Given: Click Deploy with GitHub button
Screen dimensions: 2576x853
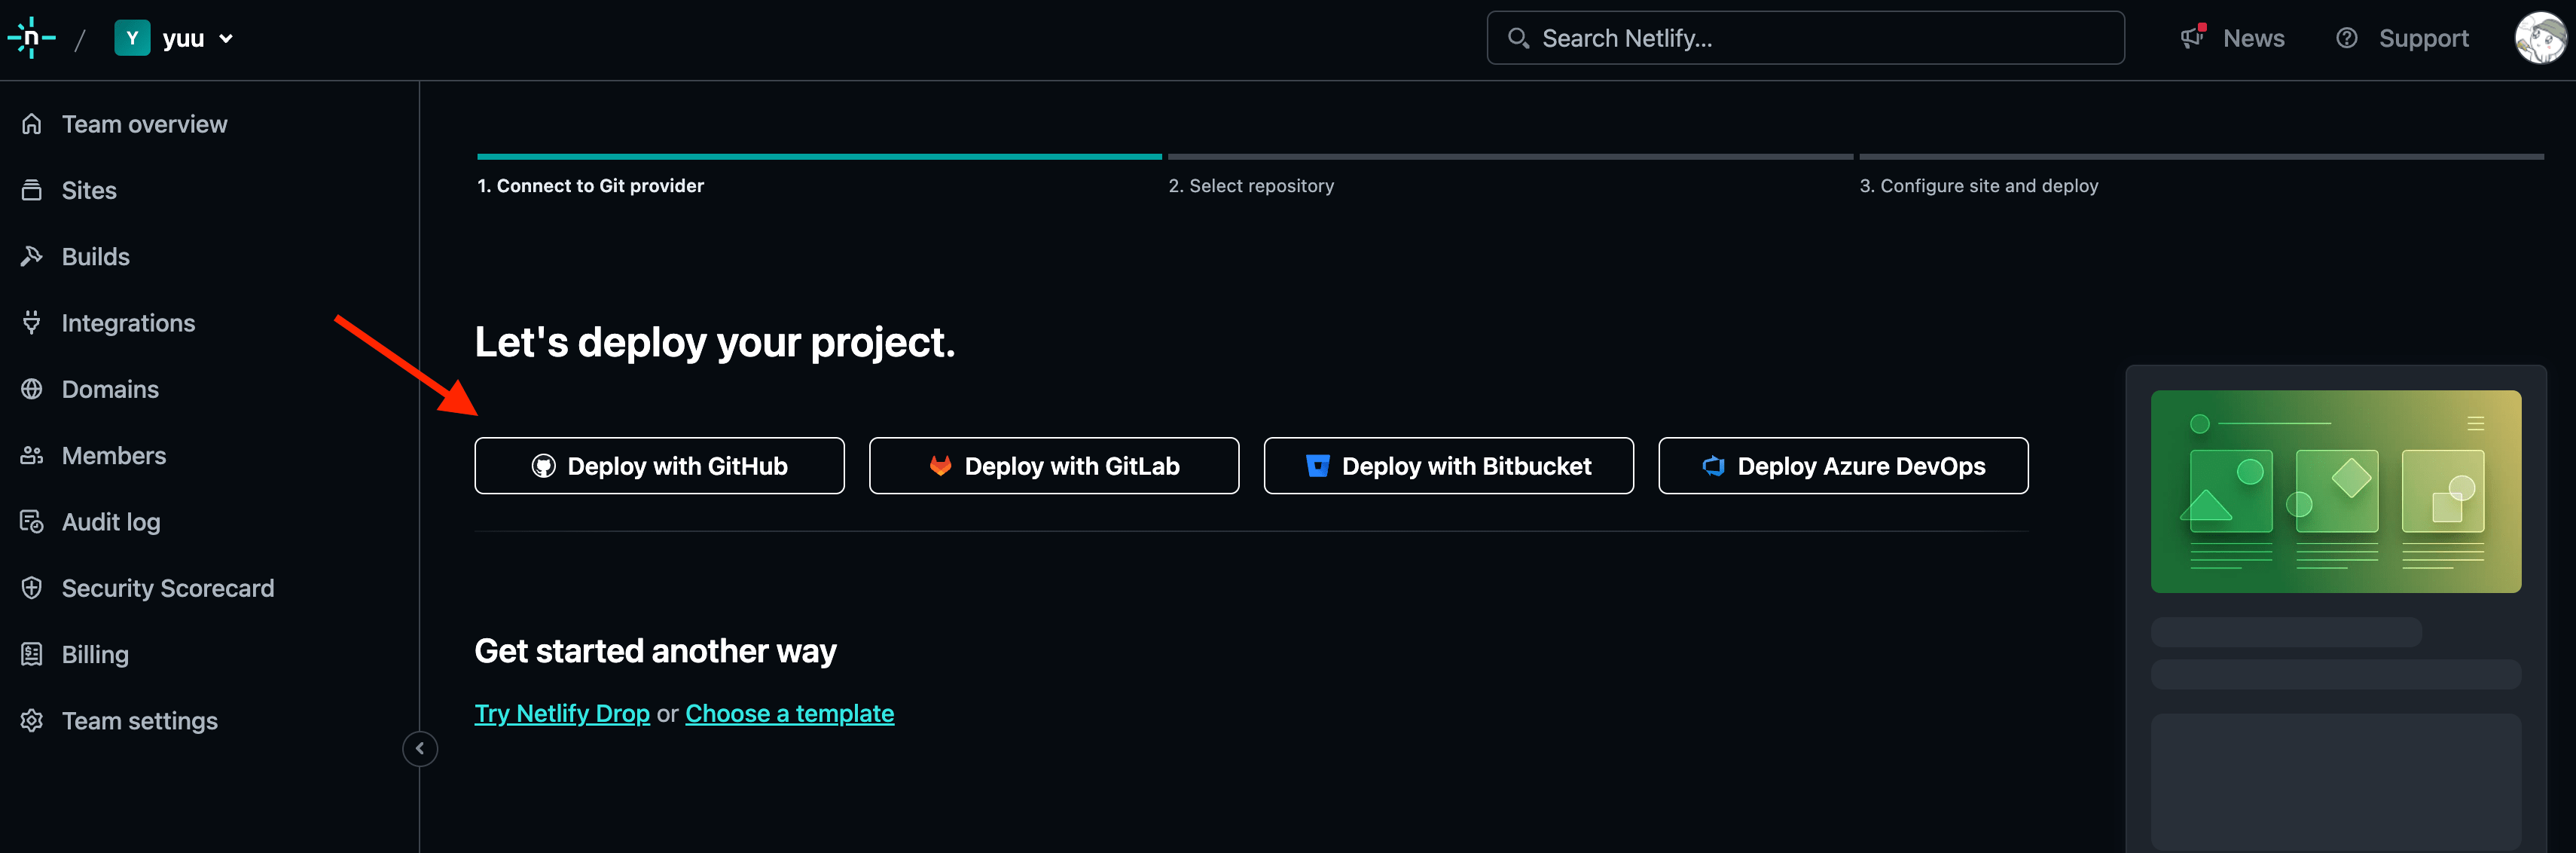Looking at the screenshot, I should click(x=659, y=466).
